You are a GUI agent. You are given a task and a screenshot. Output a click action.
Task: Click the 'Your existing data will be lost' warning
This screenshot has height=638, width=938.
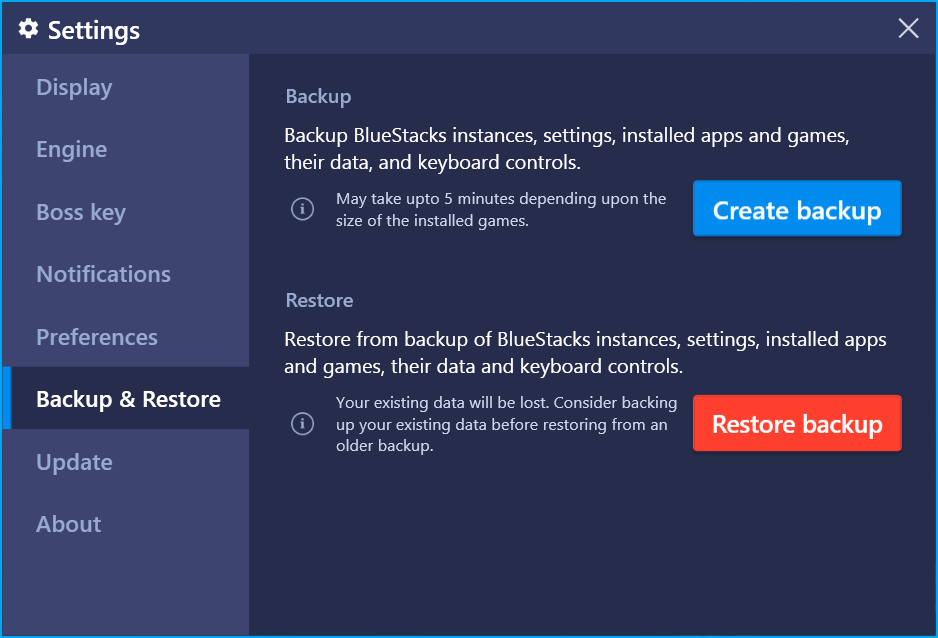506,424
